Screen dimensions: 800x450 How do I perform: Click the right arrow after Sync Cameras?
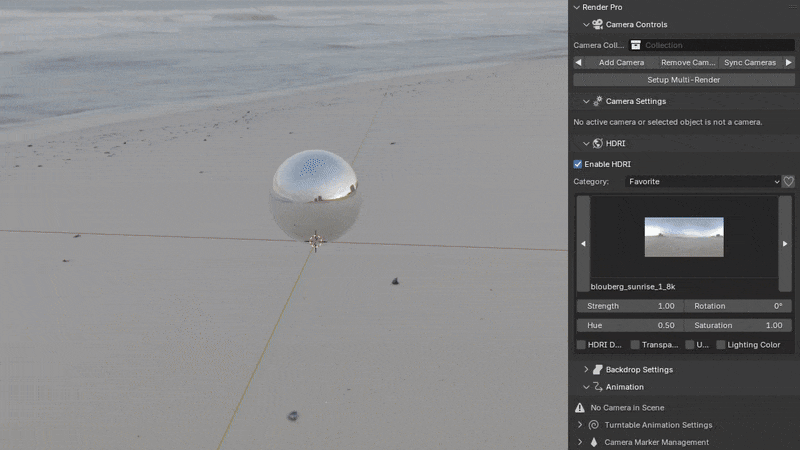[x=788, y=62]
